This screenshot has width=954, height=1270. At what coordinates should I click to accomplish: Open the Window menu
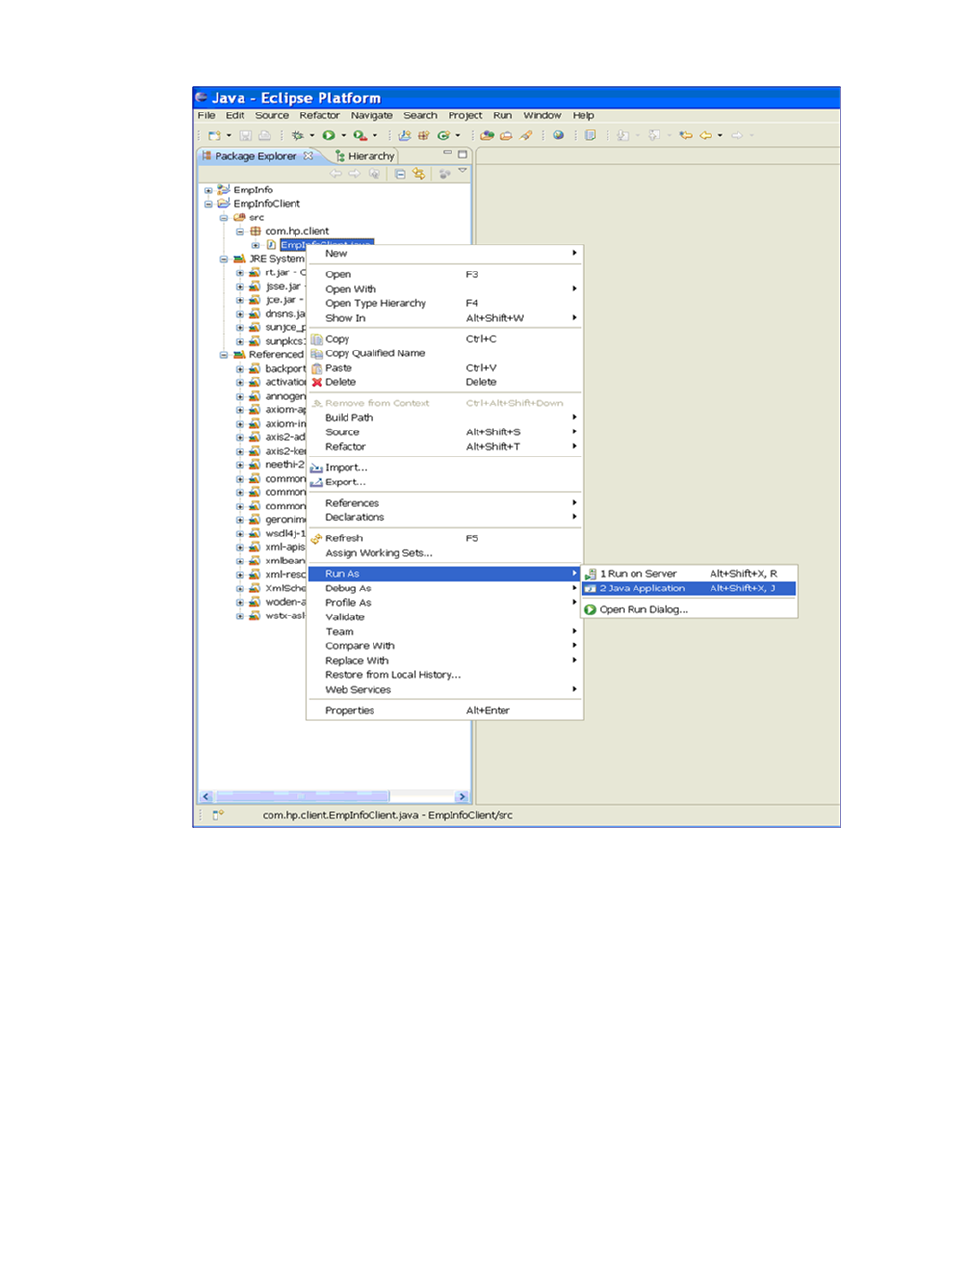[x=543, y=115]
